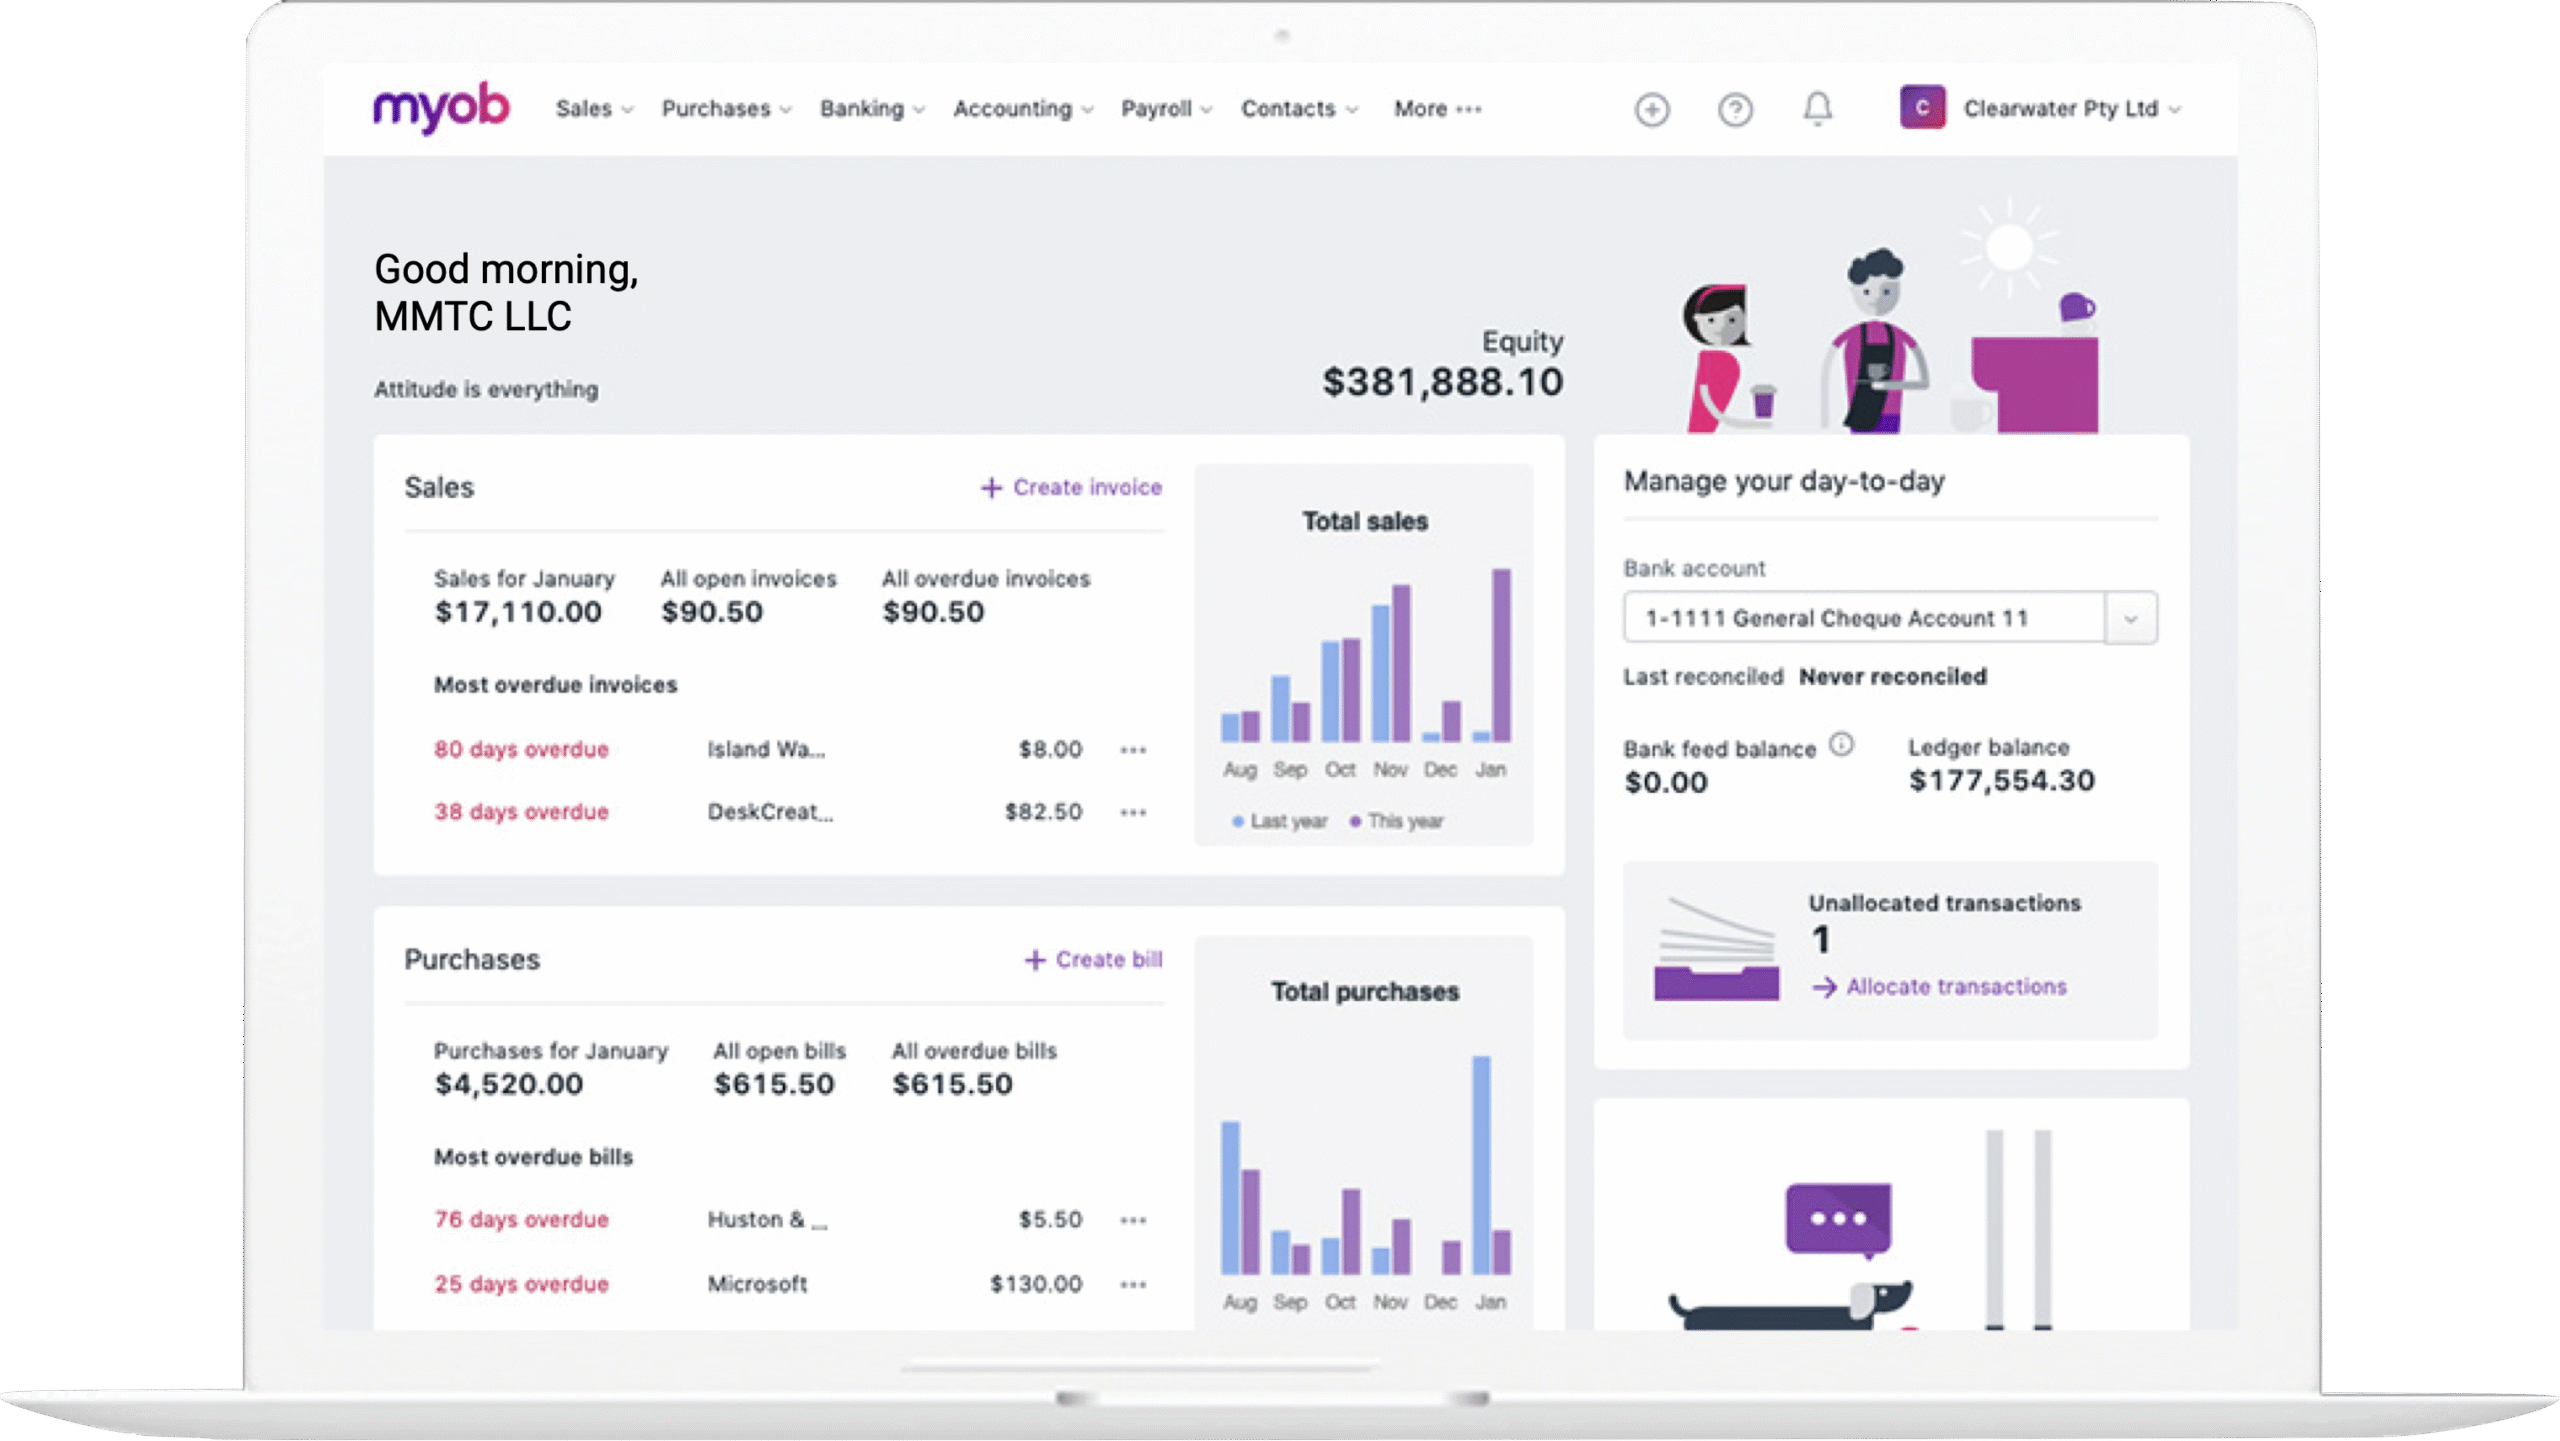Open ellipsis menu for Island Wa invoice
Image resolution: width=2560 pixels, height=1441 pixels.
[1133, 750]
